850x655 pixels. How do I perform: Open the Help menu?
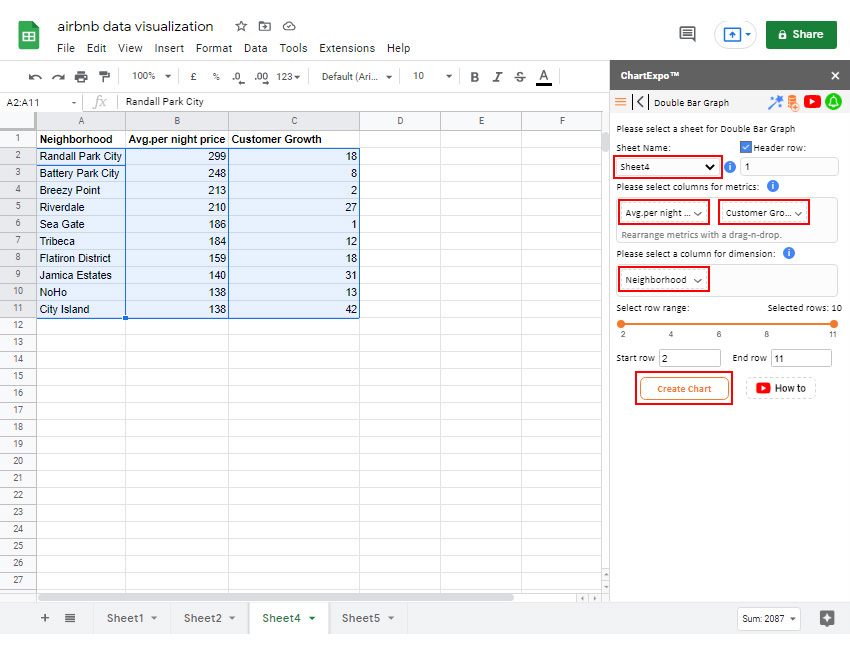coord(398,48)
